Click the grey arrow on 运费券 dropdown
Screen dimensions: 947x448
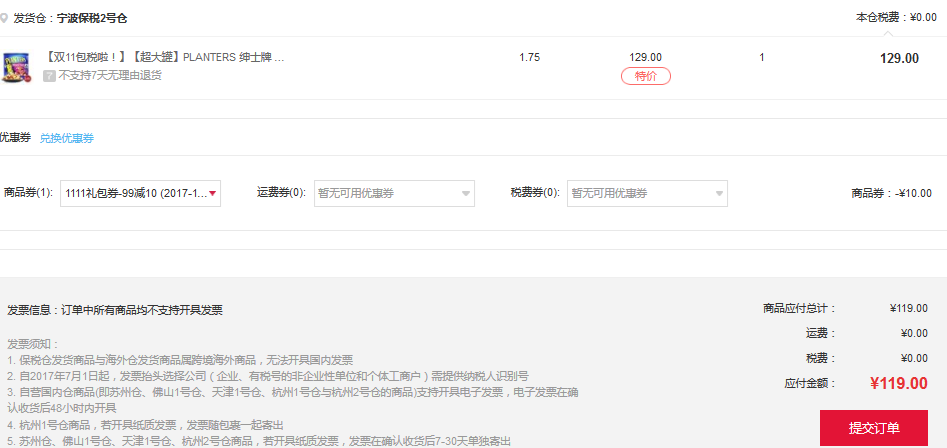466,193
